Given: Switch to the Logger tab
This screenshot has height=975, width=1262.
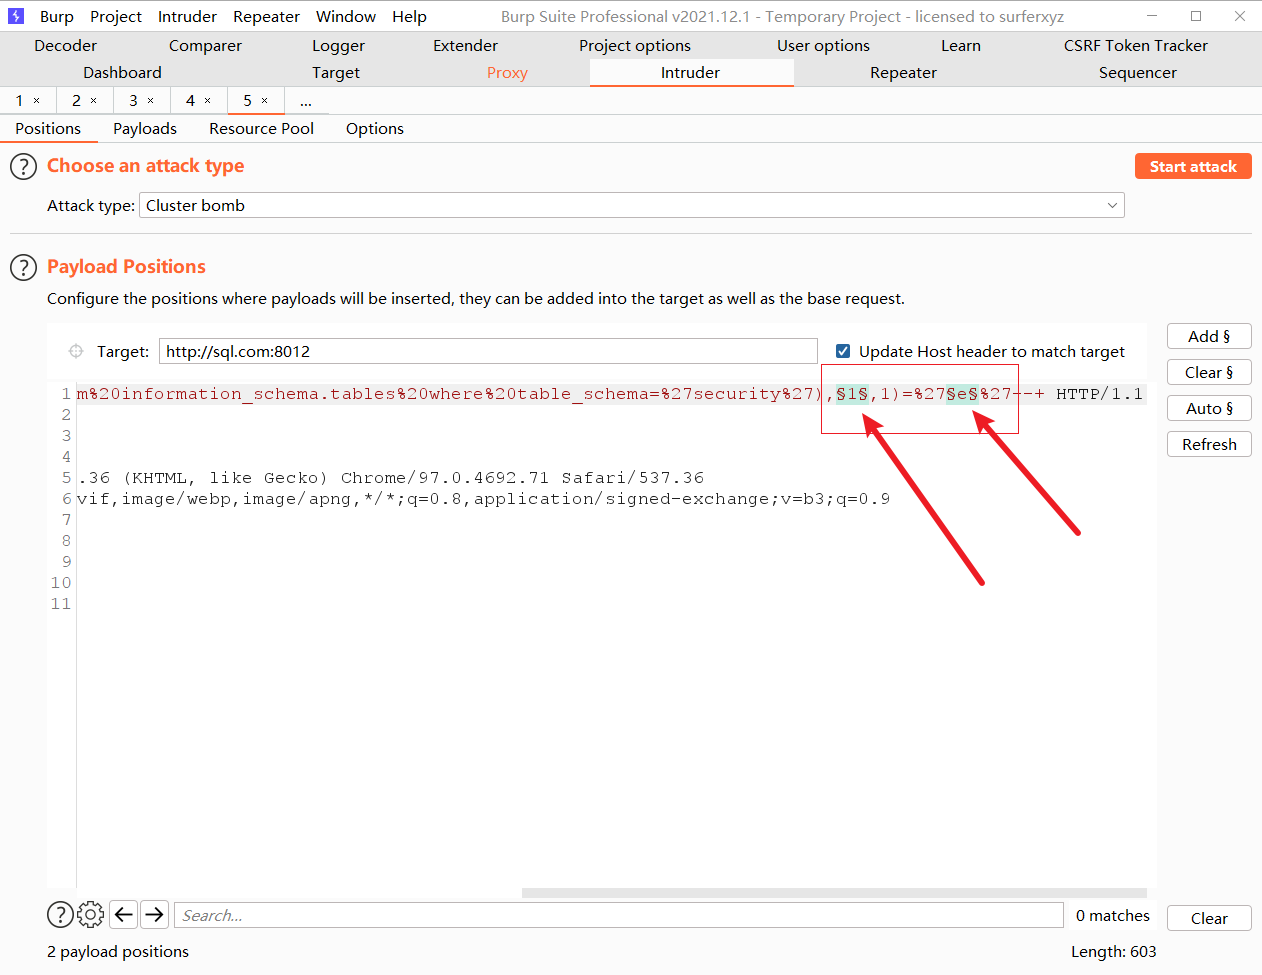Looking at the screenshot, I should tap(338, 46).
